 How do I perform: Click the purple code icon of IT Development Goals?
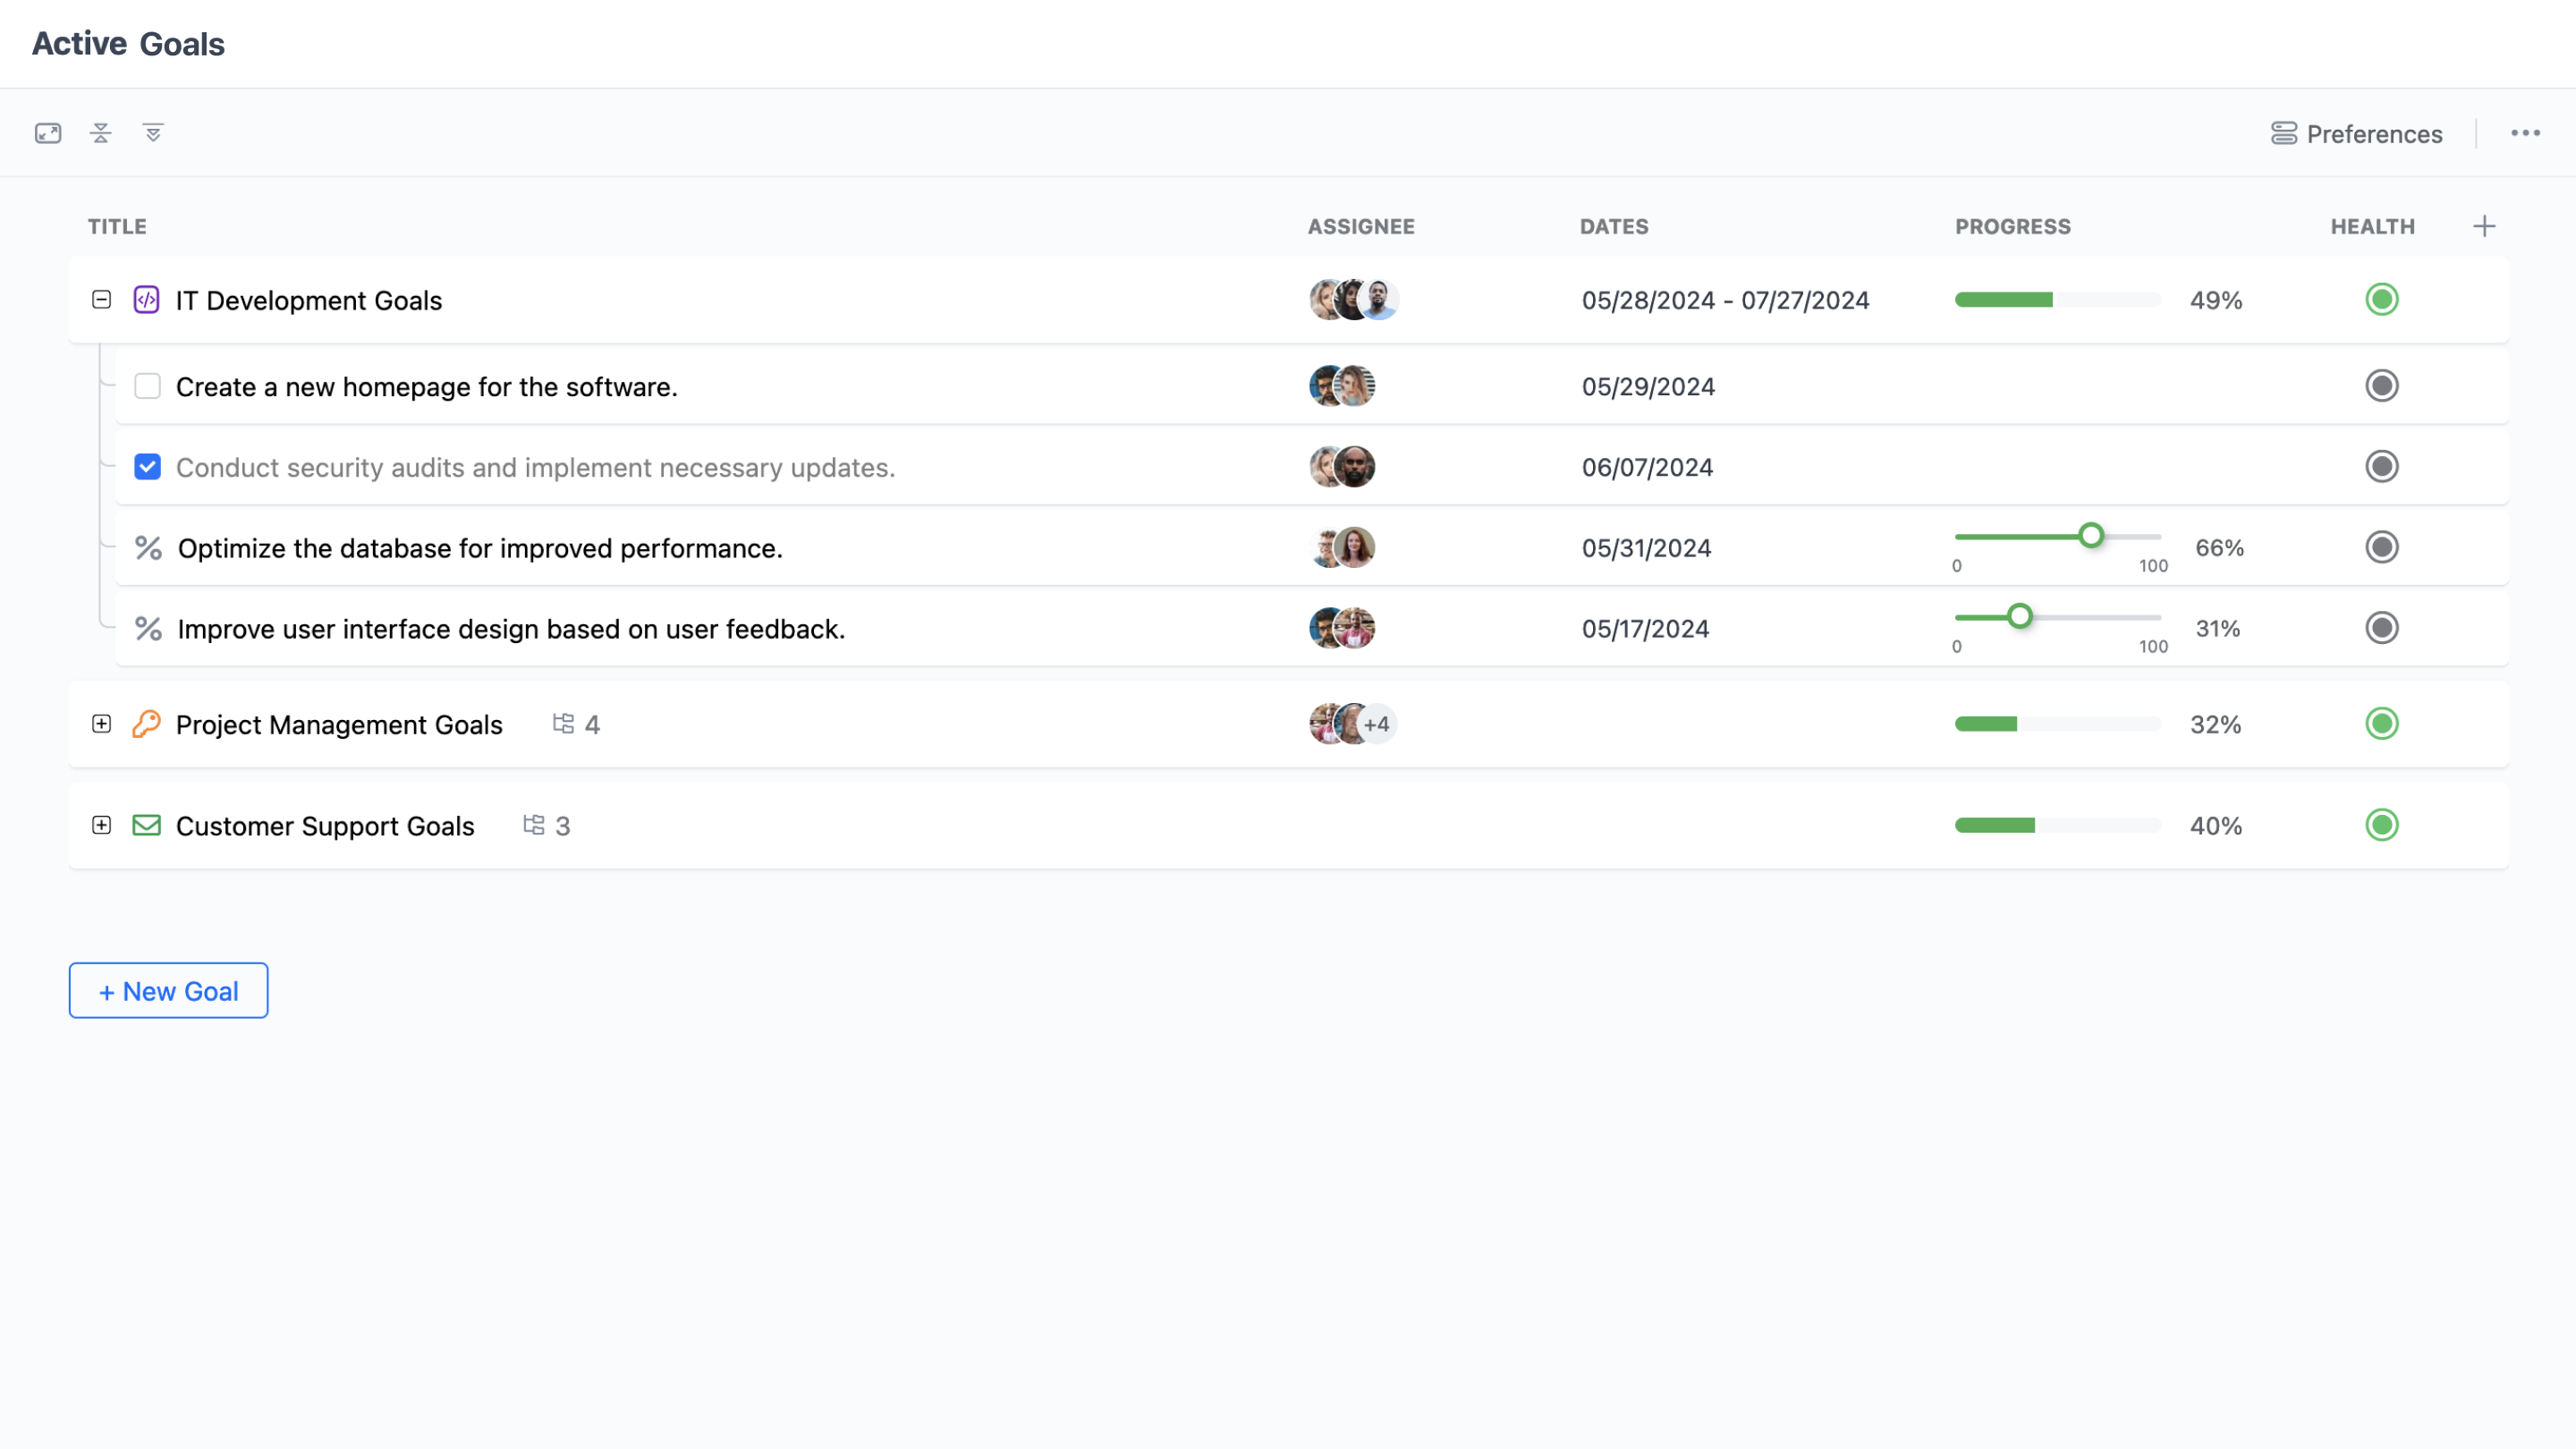pyautogui.click(x=146, y=299)
